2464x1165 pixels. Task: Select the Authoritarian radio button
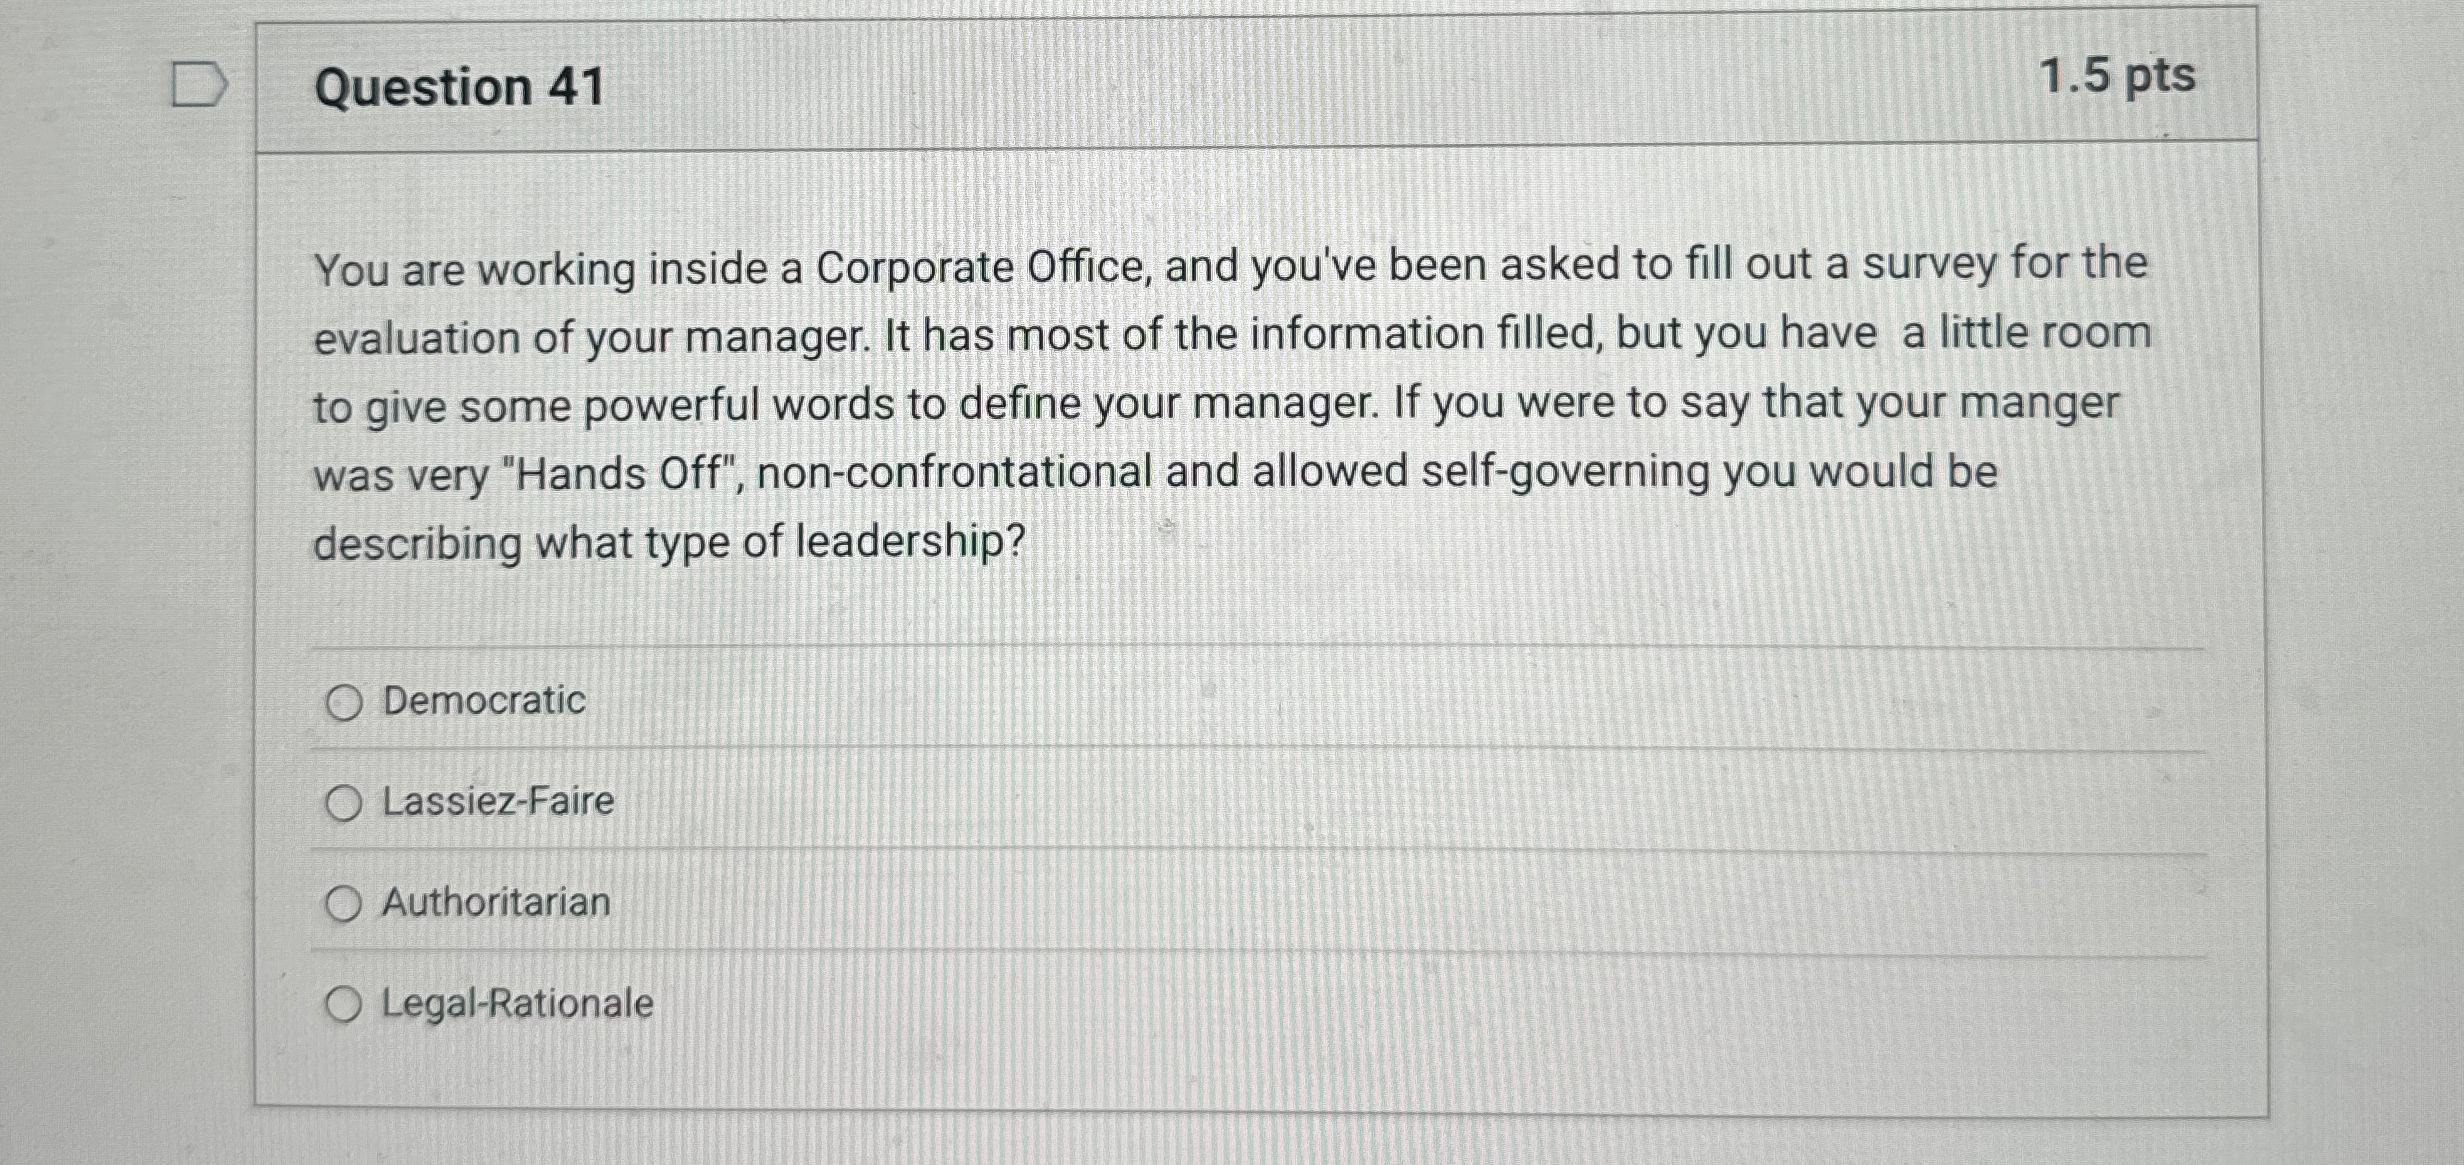(345, 903)
